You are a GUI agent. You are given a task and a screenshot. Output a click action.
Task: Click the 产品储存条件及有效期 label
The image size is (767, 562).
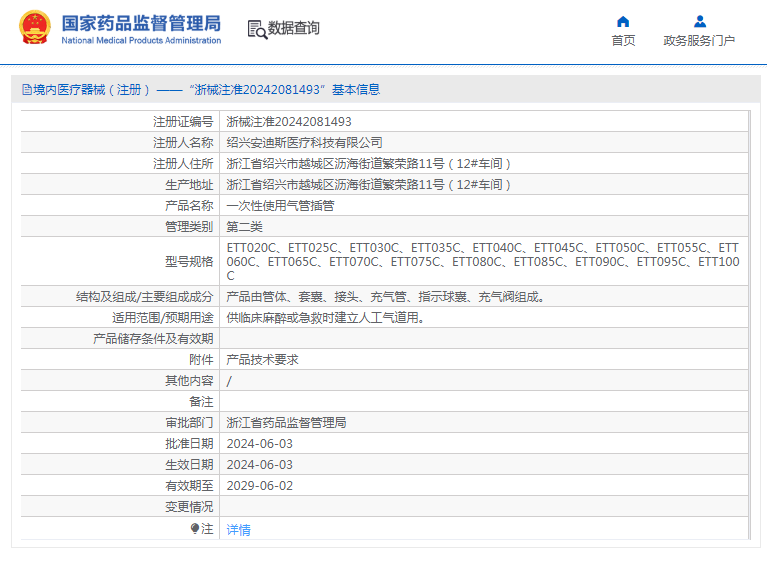pyautogui.click(x=153, y=339)
